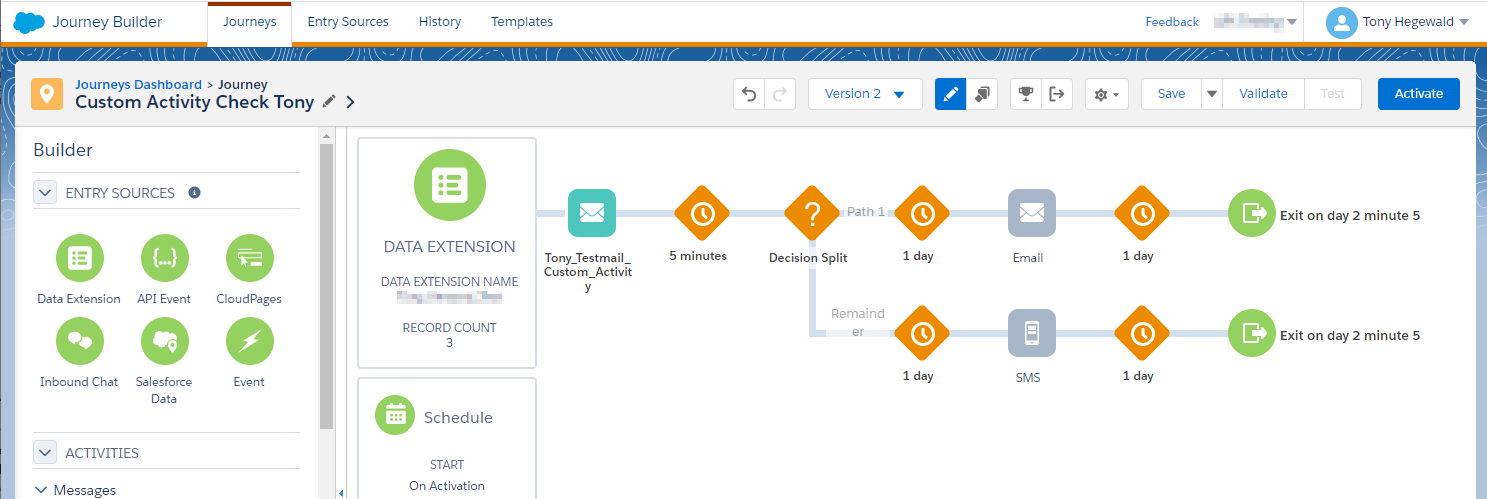The image size is (1487, 499).
Task: Open the blurred business unit dropdown
Action: (x=1255, y=22)
